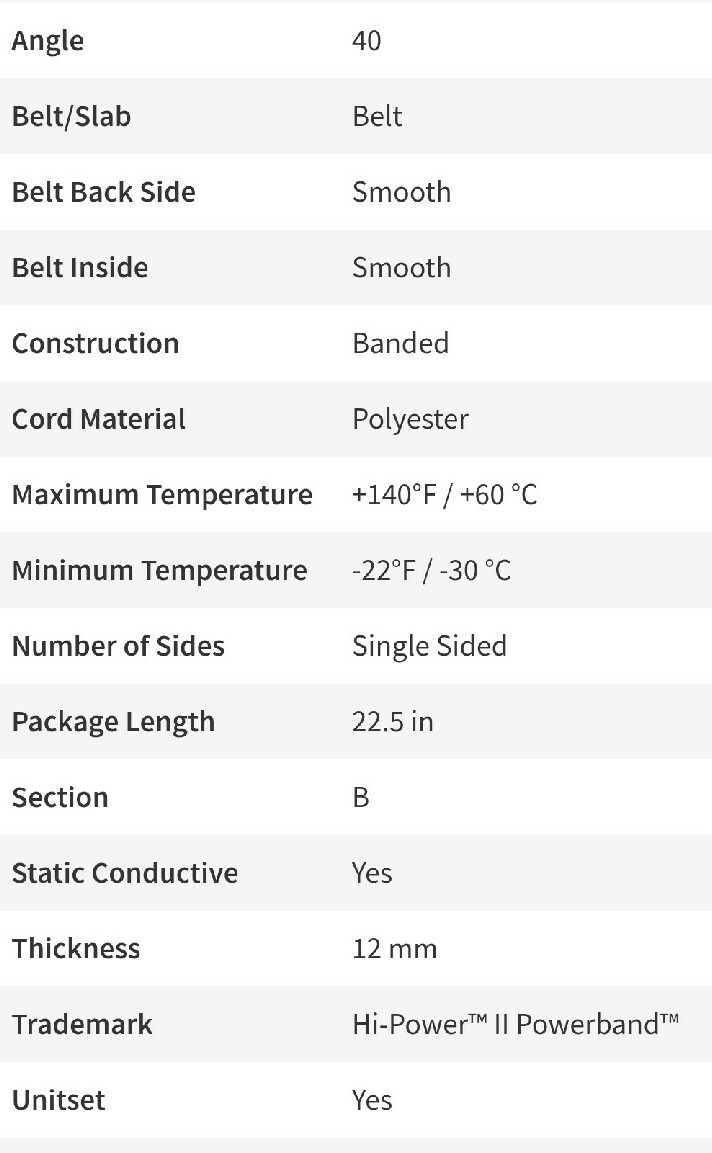
Task: Click the Package Length value 22.5 in
Action: [393, 722]
